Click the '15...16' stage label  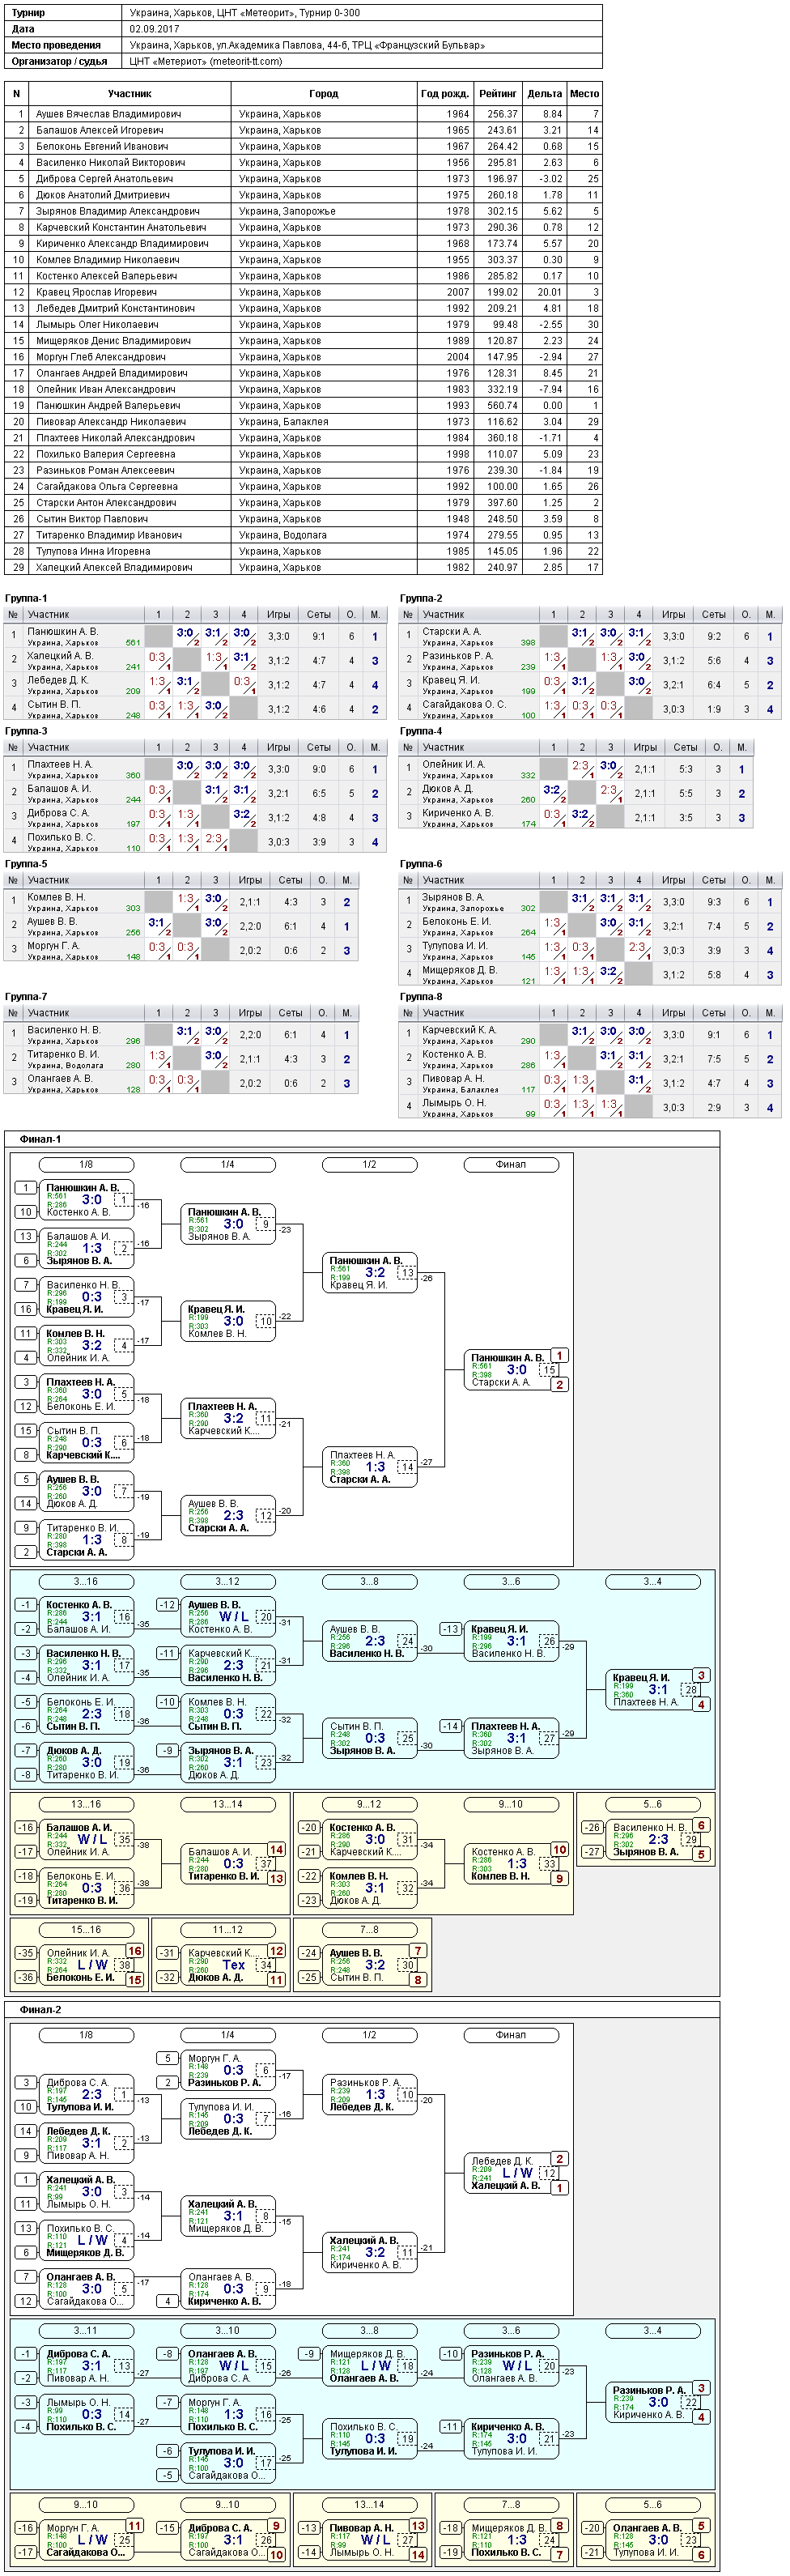pyautogui.click(x=86, y=1929)
